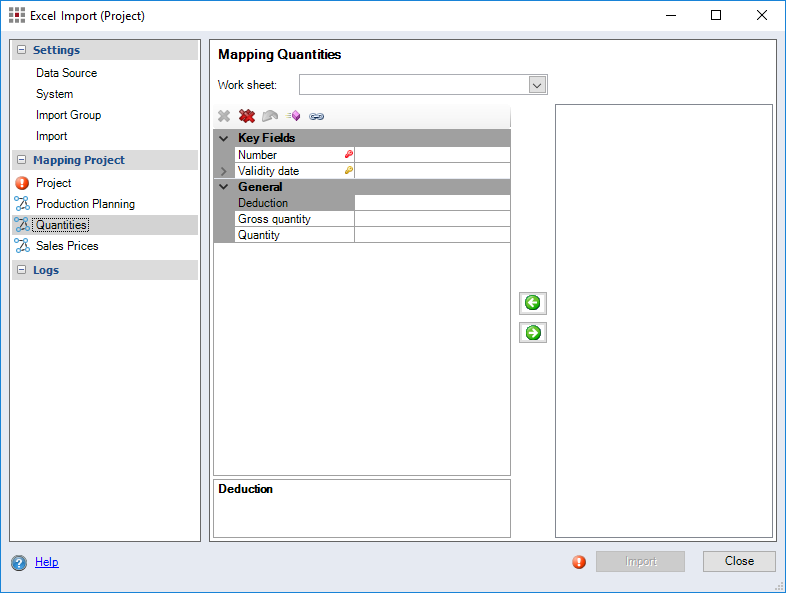Click the blue Help question mark icon

coord(19,562)
